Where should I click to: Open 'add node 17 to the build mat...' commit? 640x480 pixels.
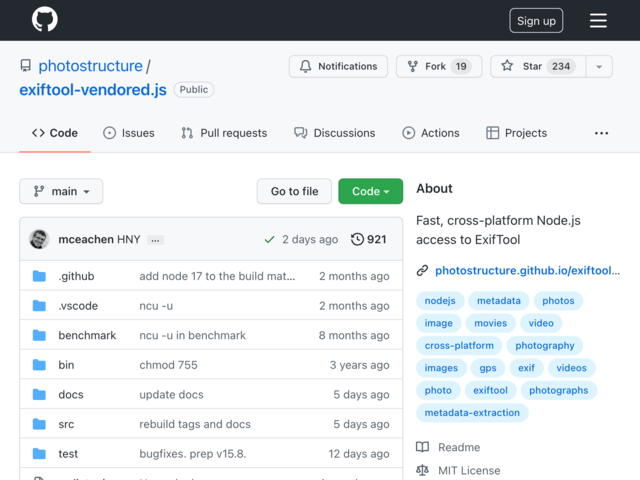point(217,276)
